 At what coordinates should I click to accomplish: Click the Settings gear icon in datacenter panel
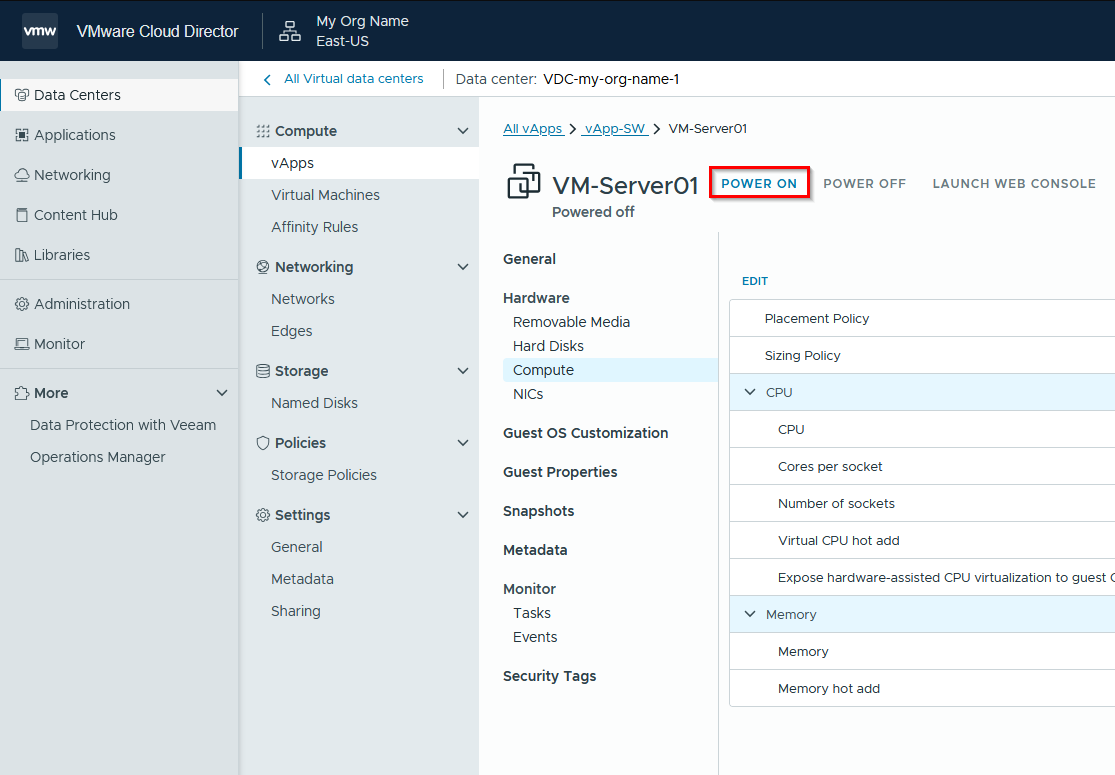[263, 515]
